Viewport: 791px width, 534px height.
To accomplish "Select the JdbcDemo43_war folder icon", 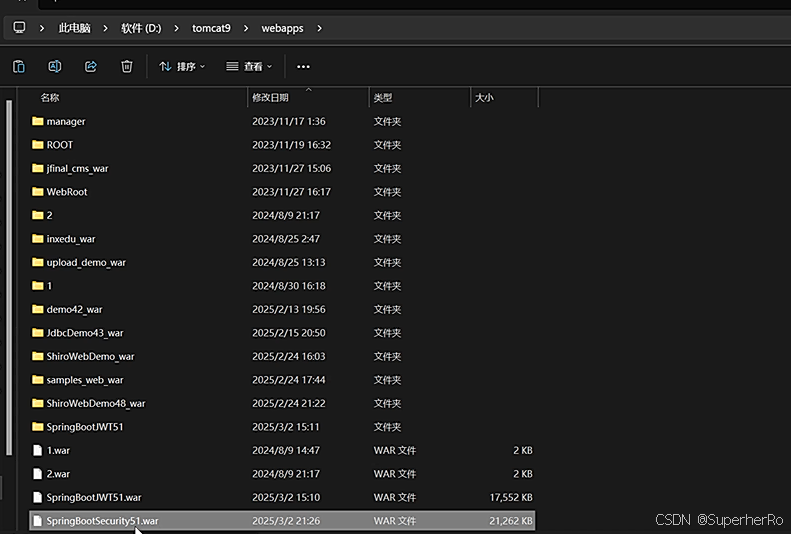I will (37, 332).
